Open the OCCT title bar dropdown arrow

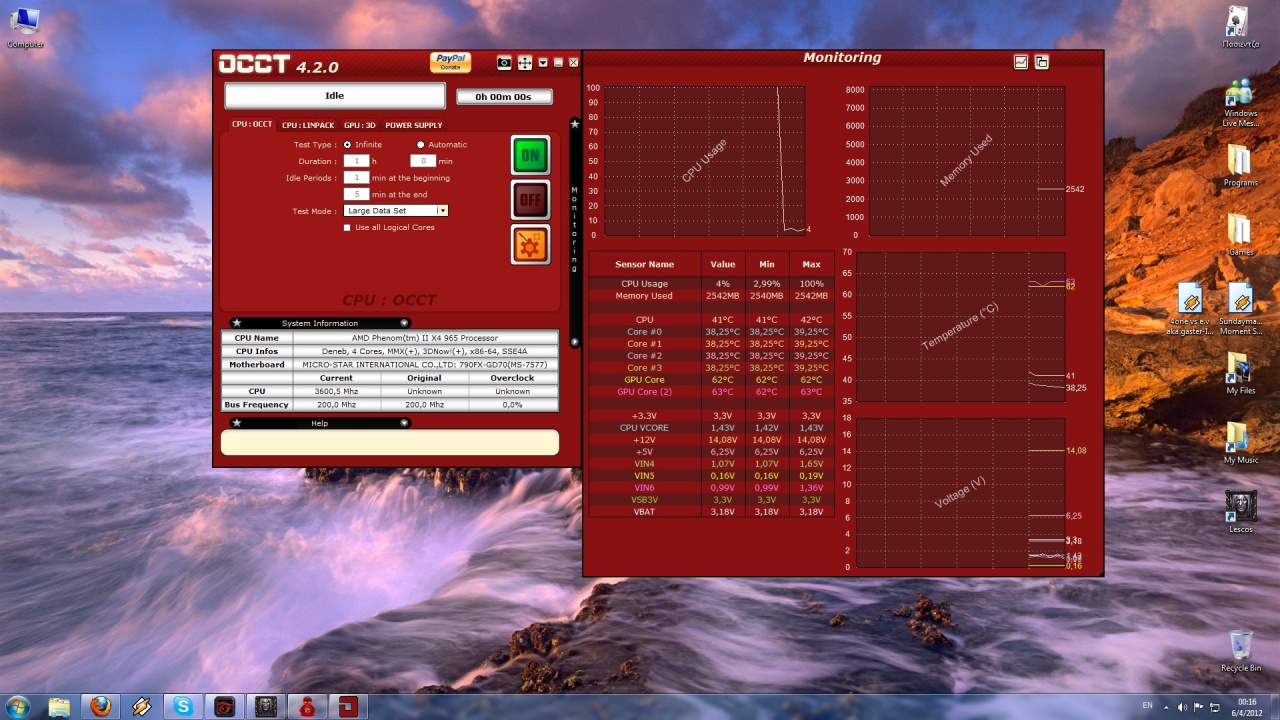(x=543, y=62)
